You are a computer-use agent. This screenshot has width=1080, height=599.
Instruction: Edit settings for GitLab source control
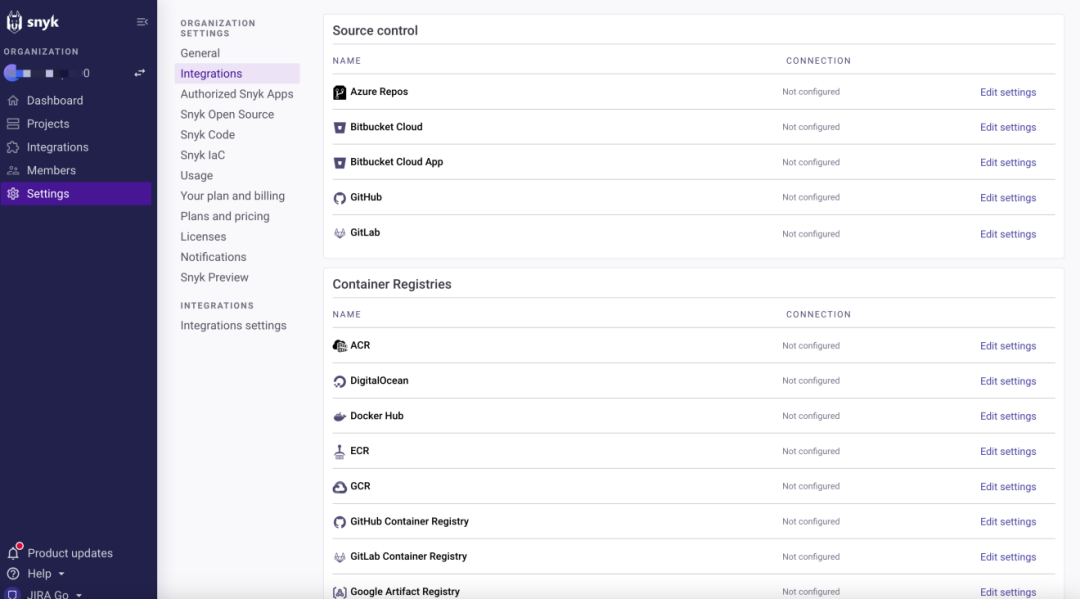click(1008, 234)
